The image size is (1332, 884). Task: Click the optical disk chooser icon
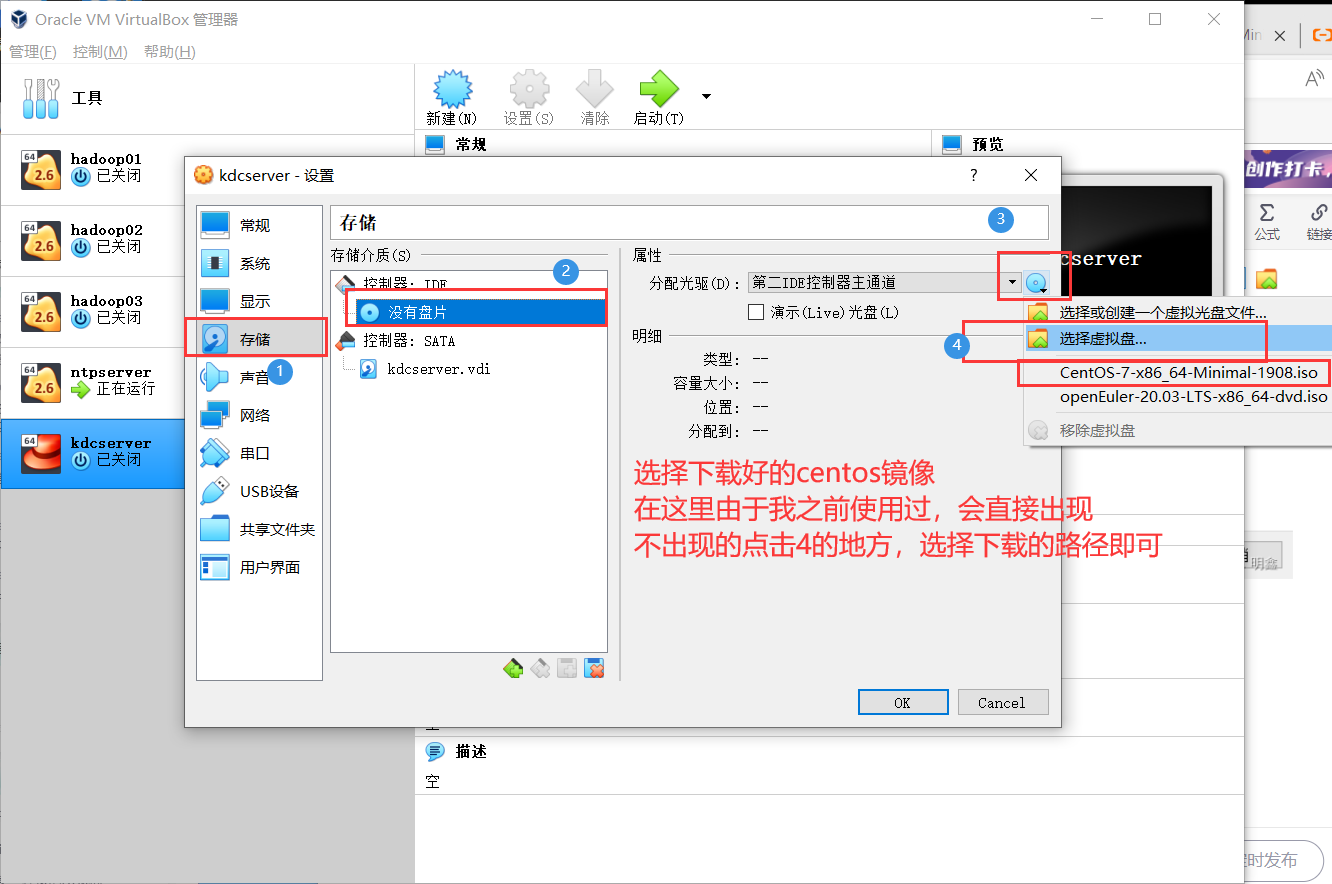click(x=1037, y=283)
